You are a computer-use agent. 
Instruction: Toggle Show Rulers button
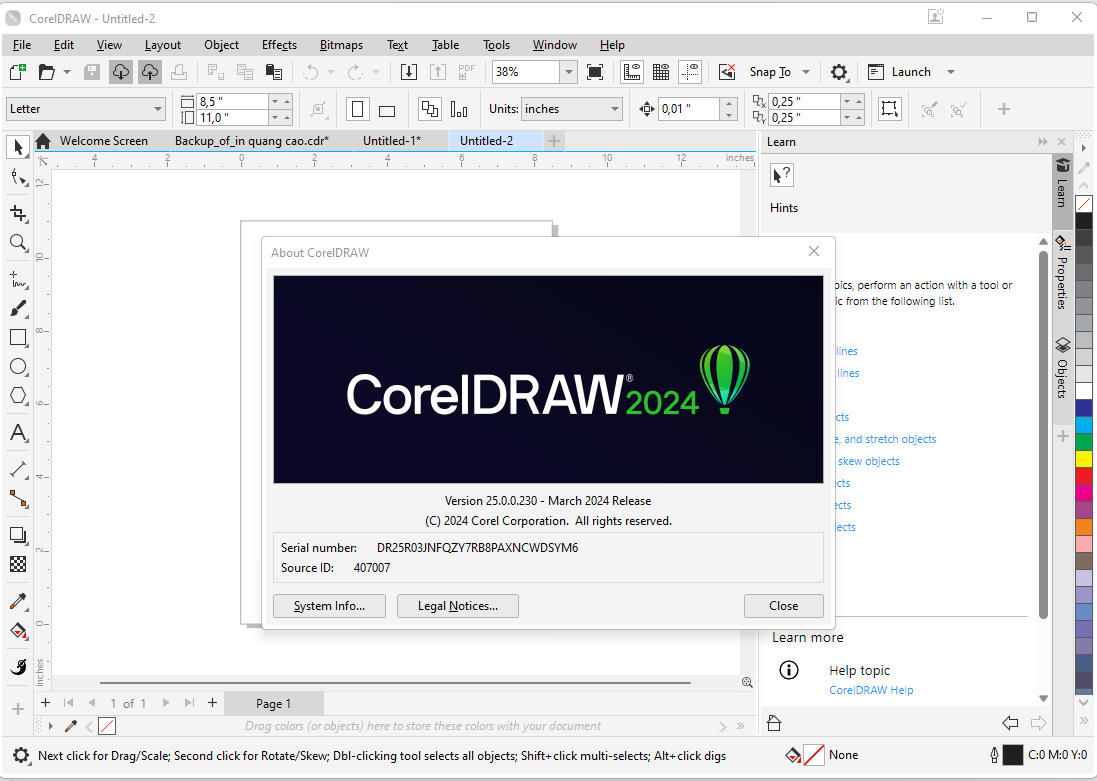click(x=632, y=71)
